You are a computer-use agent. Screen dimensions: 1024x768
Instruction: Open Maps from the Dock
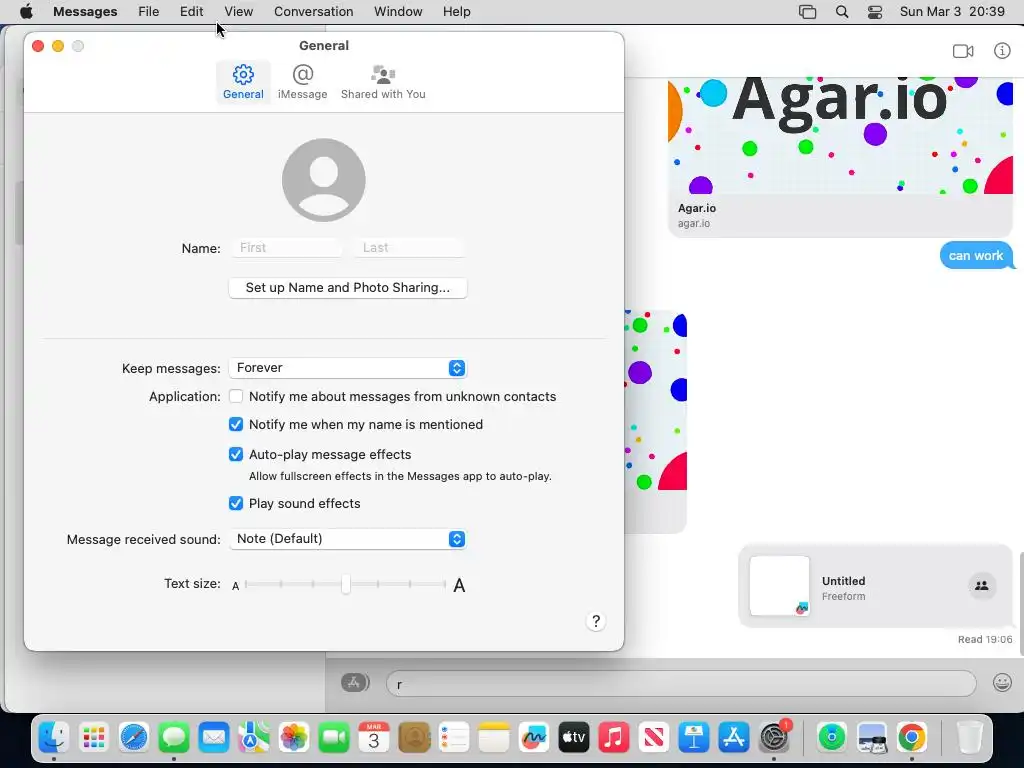click(x=253, y=738)
